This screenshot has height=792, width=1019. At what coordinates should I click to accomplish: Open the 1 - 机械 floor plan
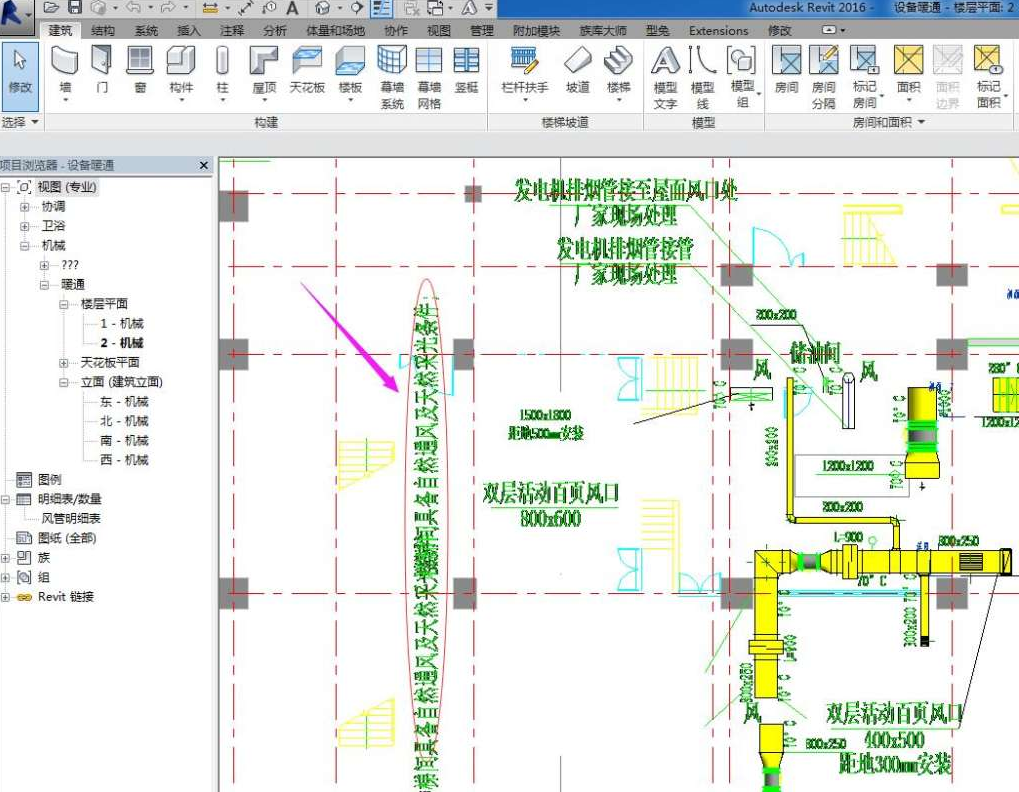tap(122, 324)
